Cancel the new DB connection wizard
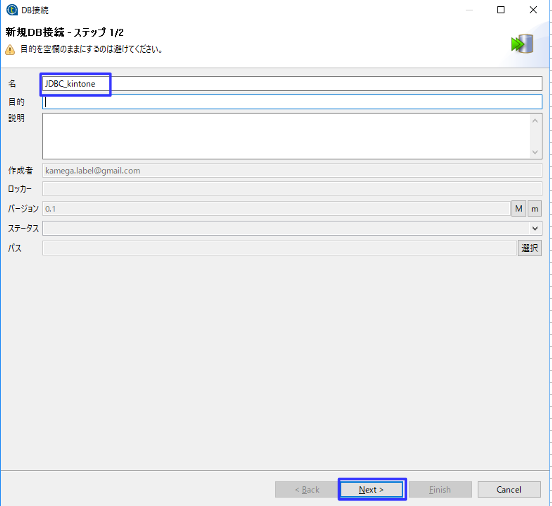552x506 pixels. coord(509,489)
